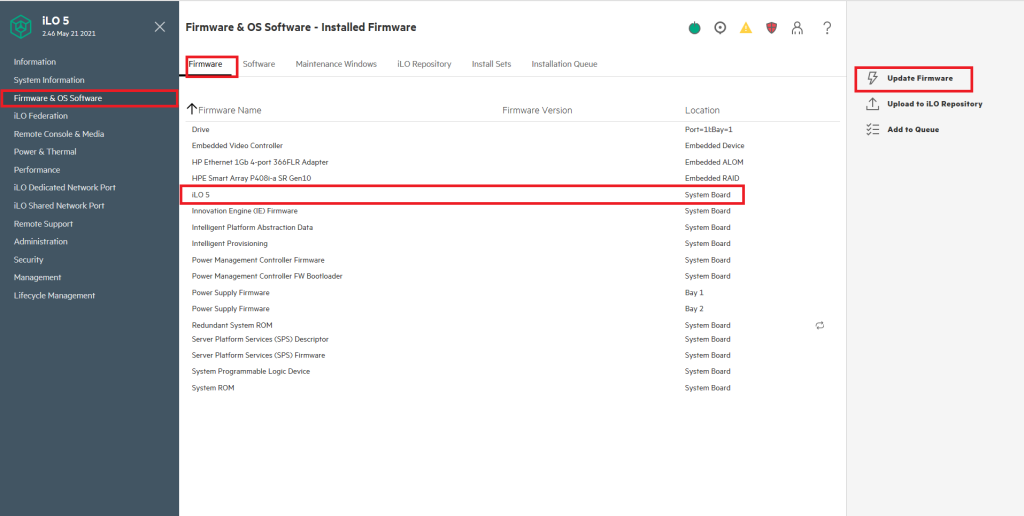Image resolution: width=1024 pixels, height=516 pixels.
Task: Click the Update Firmware link
Action: [x=920, y=78]
